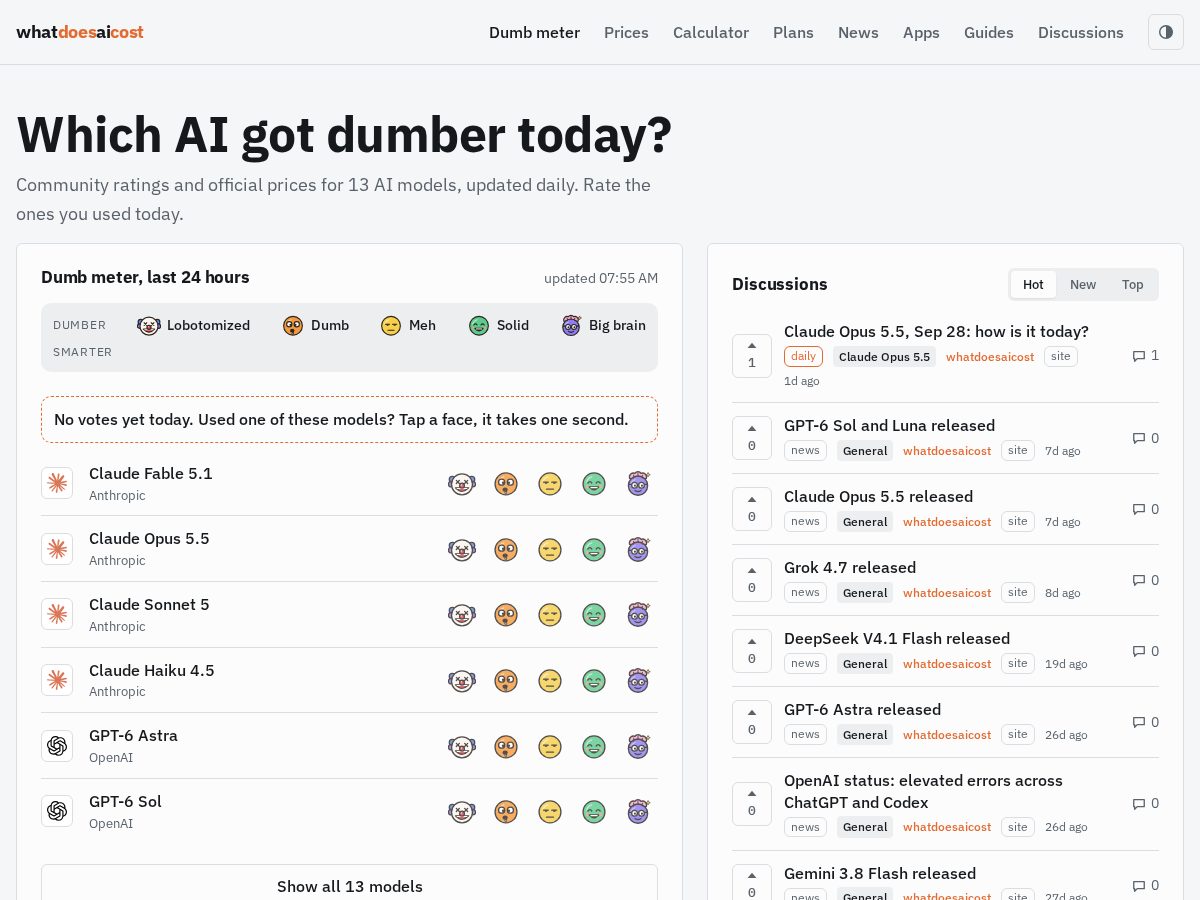Open the GPT-6 Sol model name
Screen dimensions: 1200x900
point(125,801)
